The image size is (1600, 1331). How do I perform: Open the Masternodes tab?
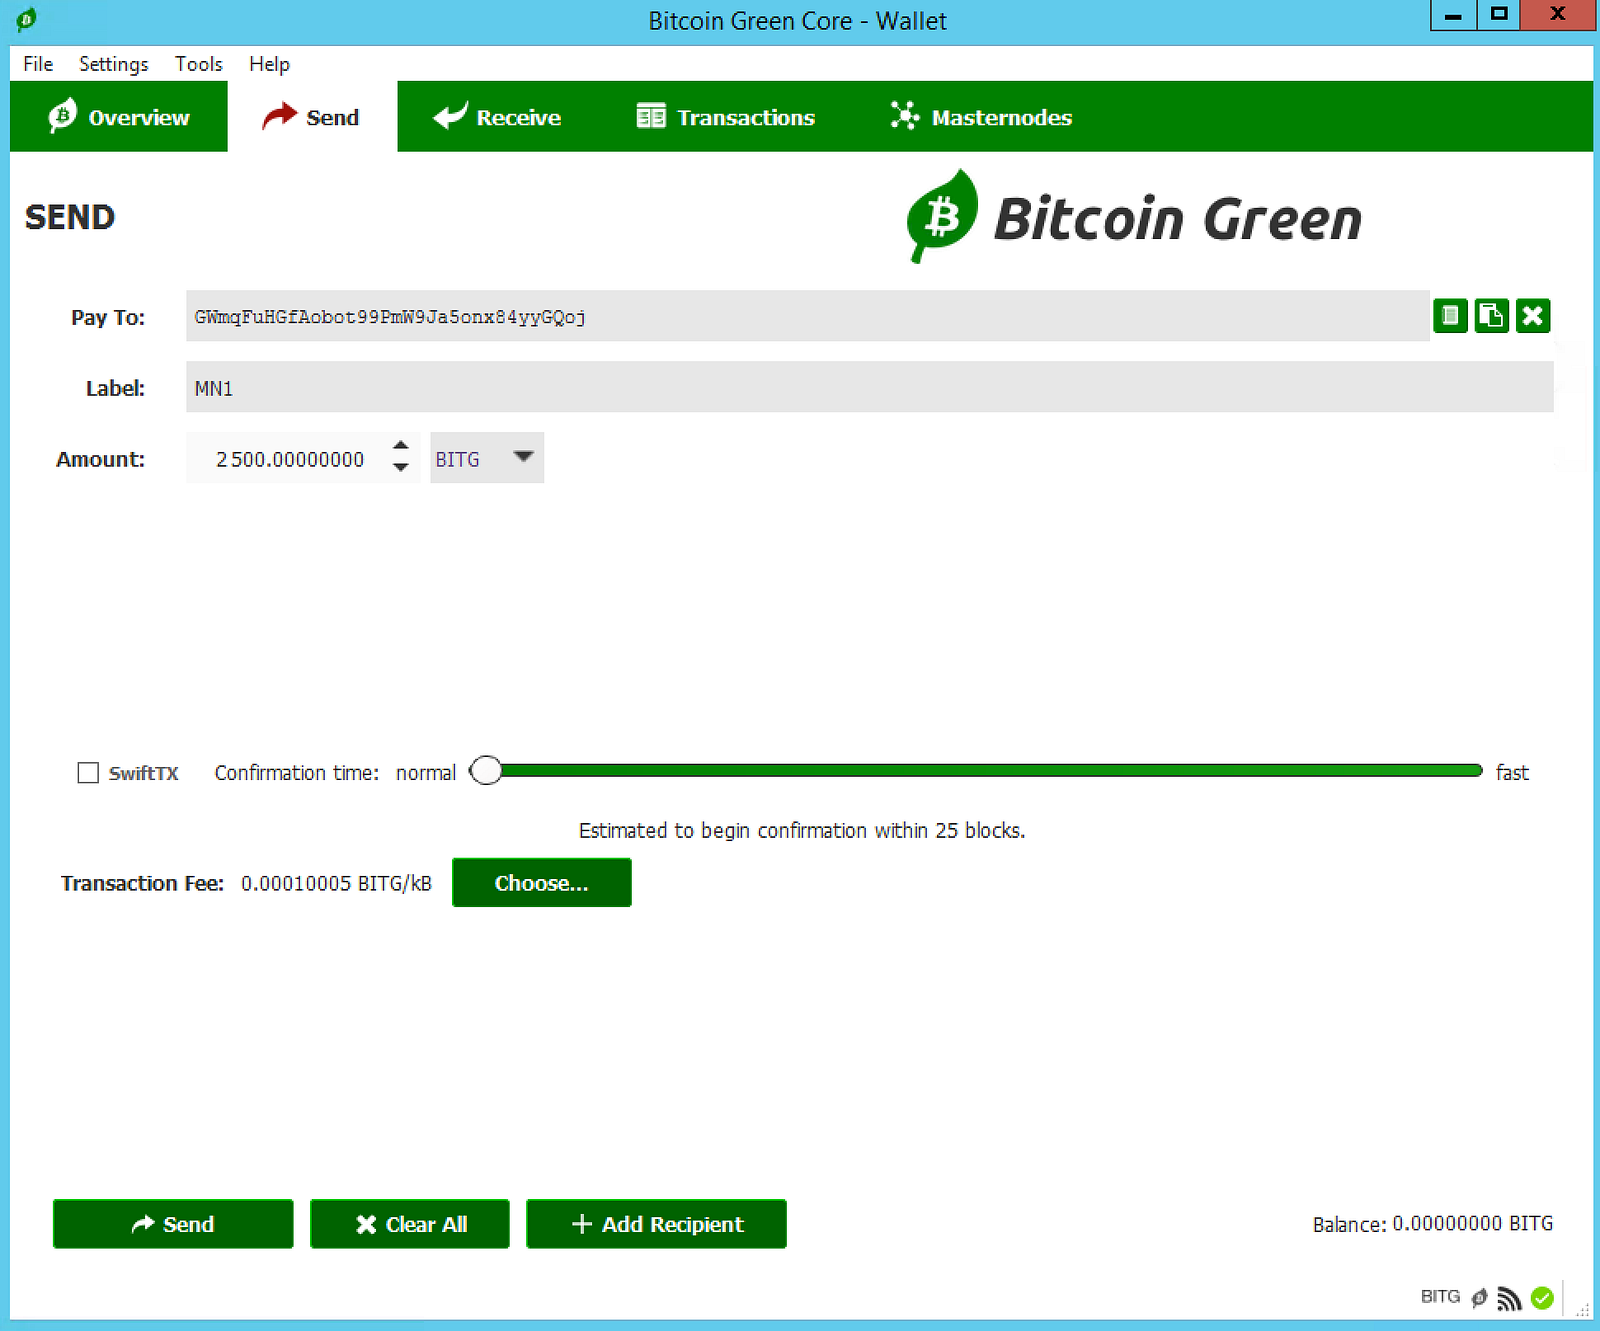[981, 117]
